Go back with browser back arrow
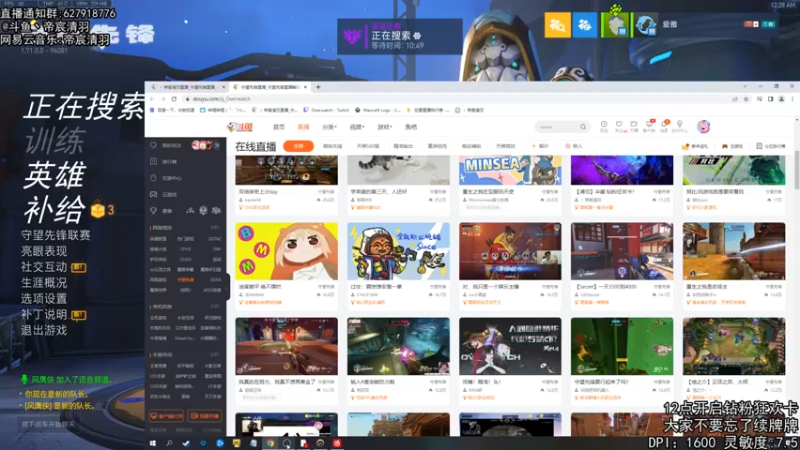Image resolution: width=800 pixels, height=450 pixels. coord(153,99)
